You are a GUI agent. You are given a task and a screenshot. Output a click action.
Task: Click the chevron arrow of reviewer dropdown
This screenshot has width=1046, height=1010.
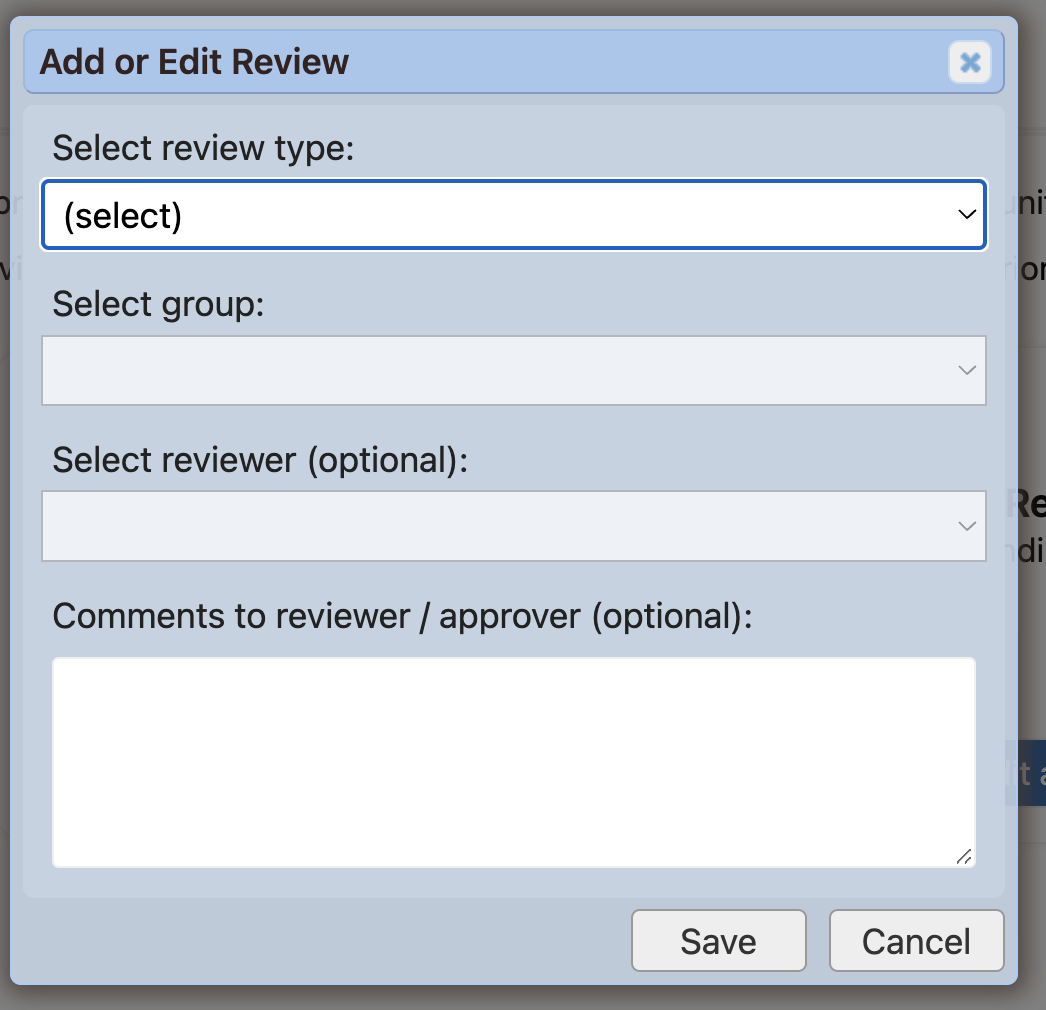pos(966,526)
